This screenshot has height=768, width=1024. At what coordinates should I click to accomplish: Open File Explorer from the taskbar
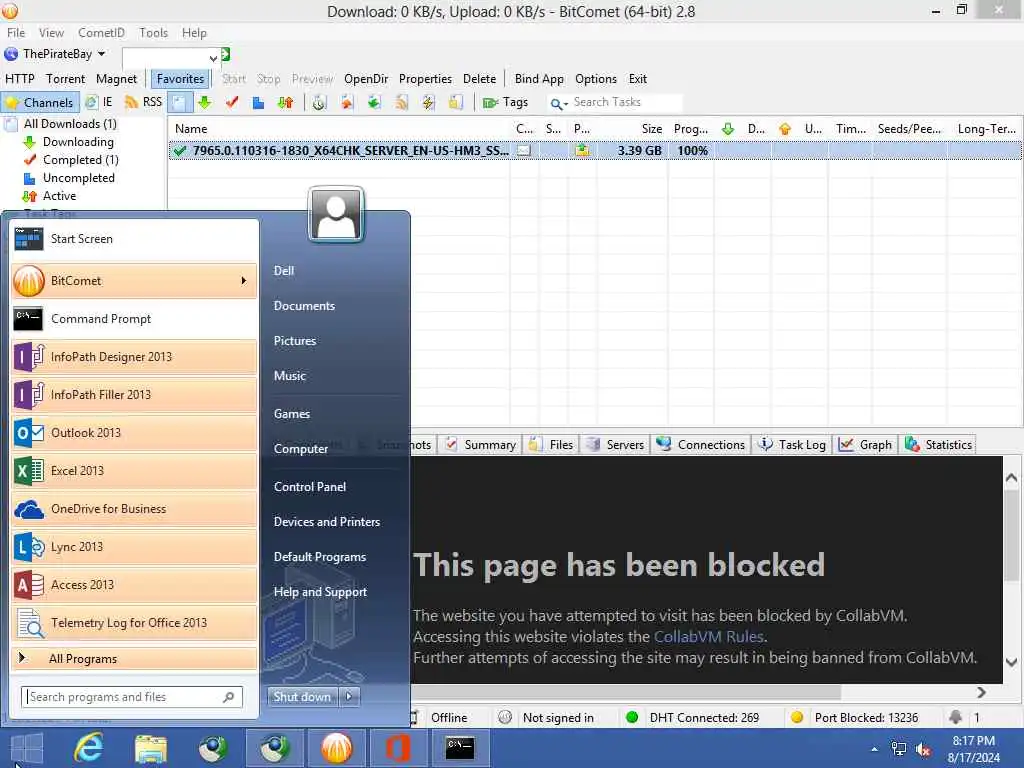pyautogui.click(x=151, y=748)
